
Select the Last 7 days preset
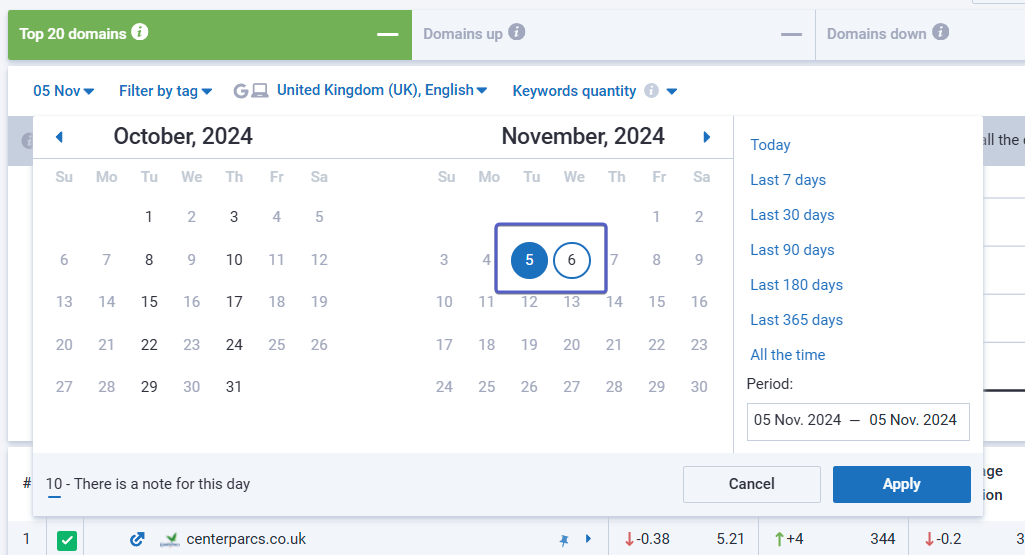(x=788, y=180)
